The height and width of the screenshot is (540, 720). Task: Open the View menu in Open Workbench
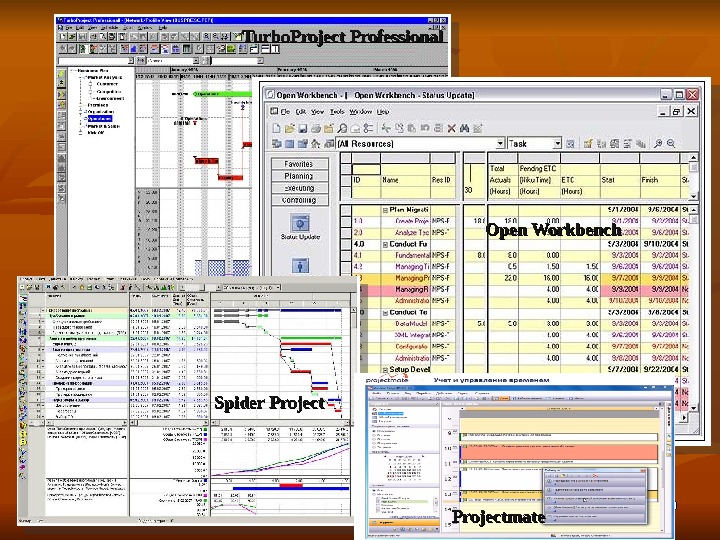pos(317,112)
